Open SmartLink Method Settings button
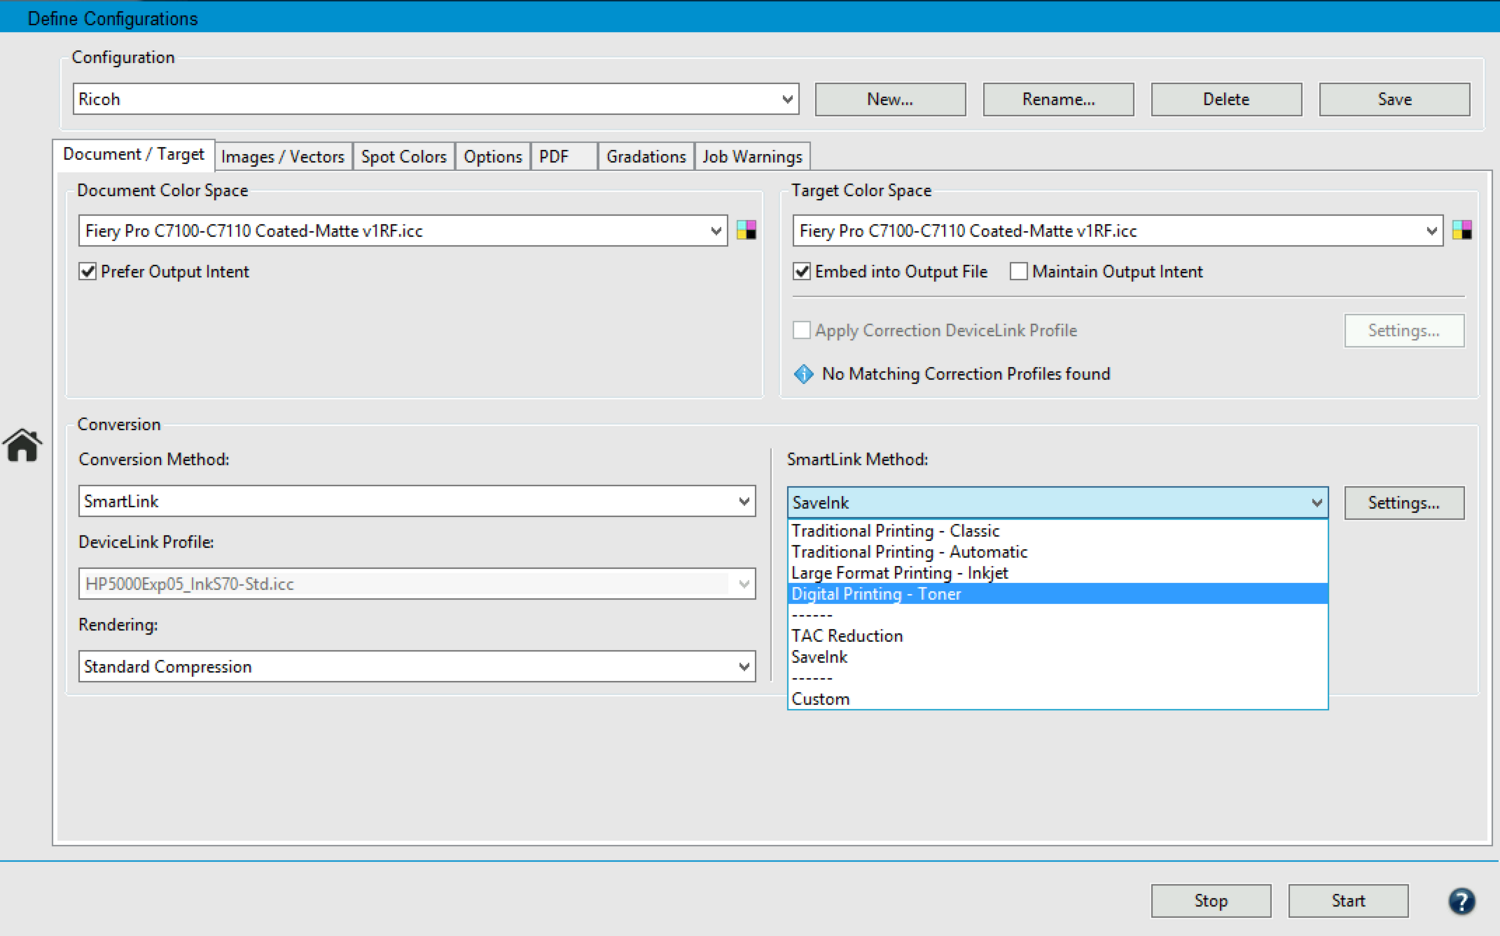This screenshot has width=1500, height=936. 1403,503
